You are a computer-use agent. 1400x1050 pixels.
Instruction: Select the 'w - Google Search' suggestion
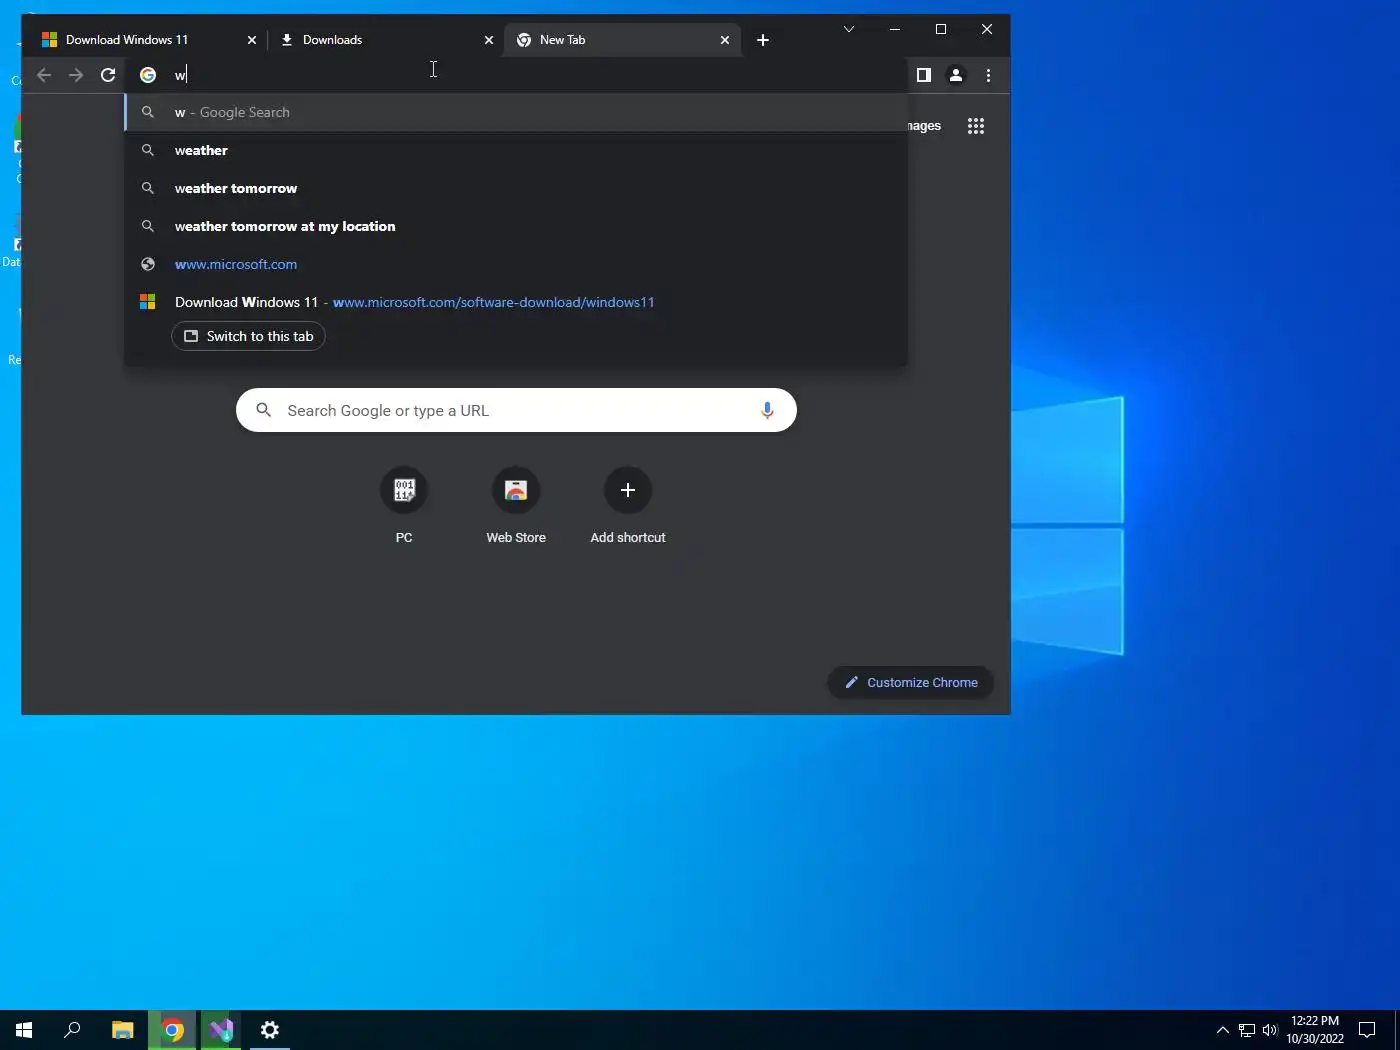[x=516, y=112]
